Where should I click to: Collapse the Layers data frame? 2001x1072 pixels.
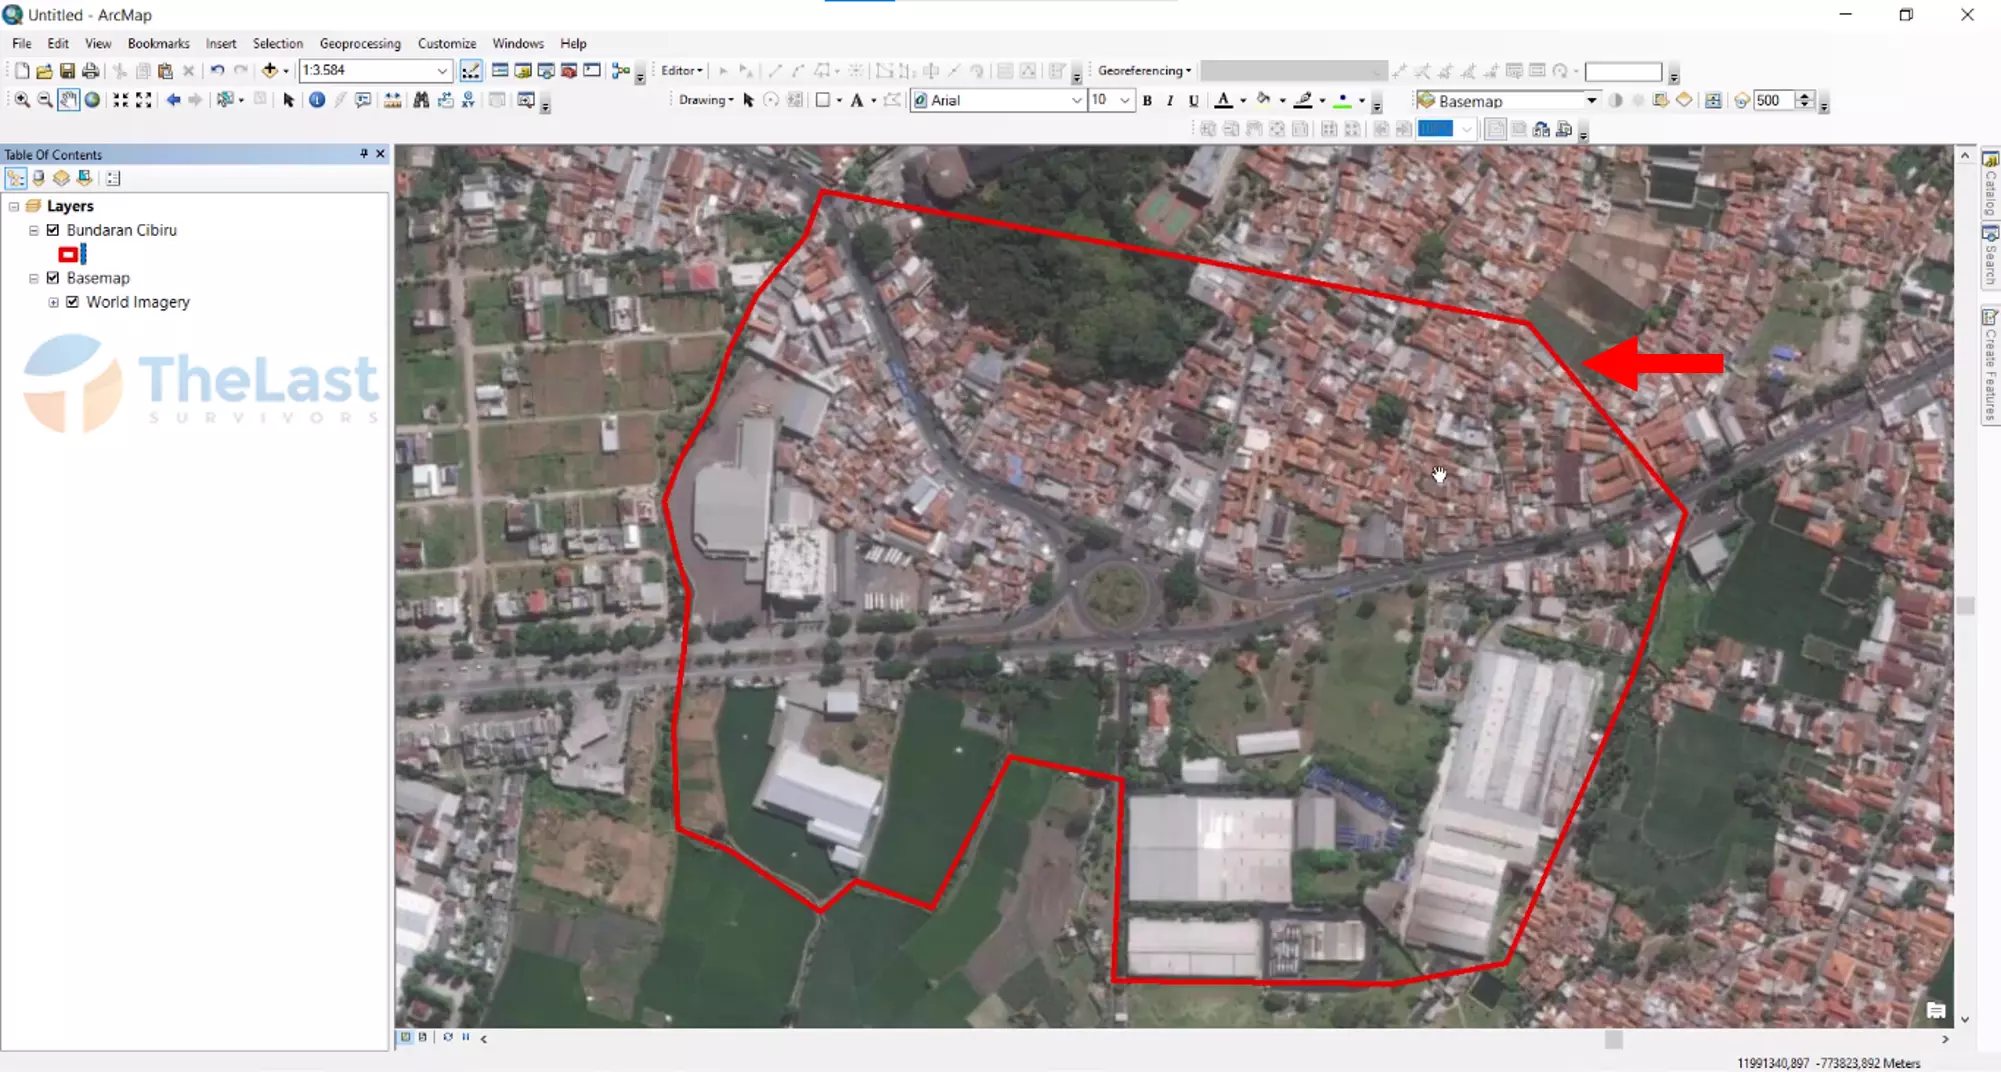[x=14, y=206]
